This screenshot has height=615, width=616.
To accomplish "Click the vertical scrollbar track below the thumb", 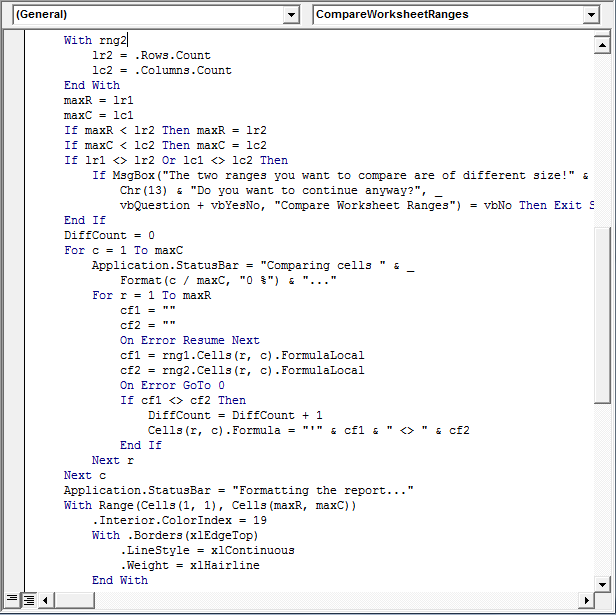I will (x=600, y=490).
